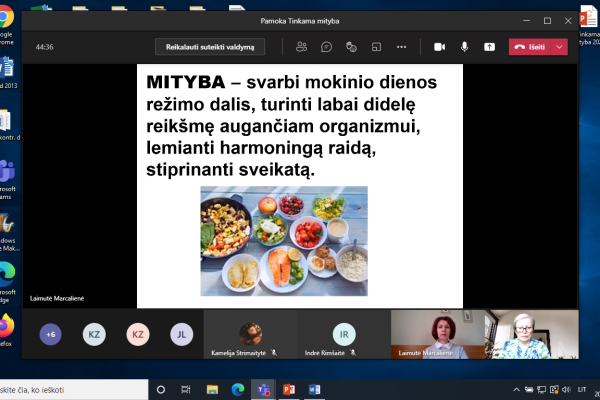Open Google Chrome desktop shortcut

point(7,25)
